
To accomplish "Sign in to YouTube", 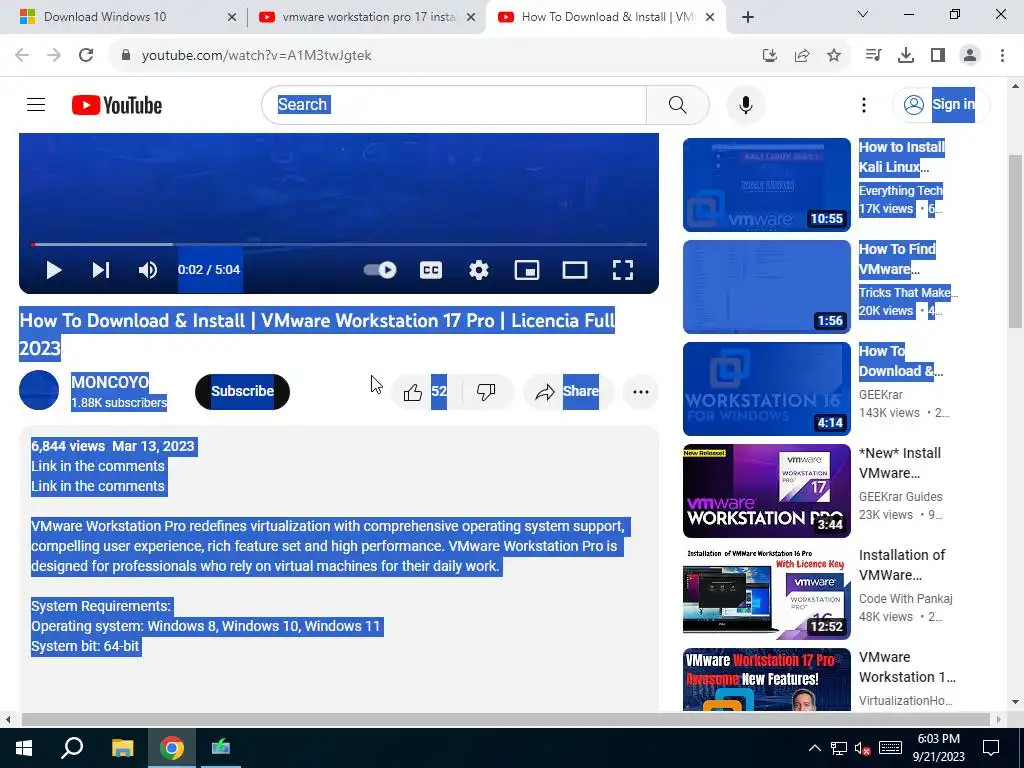I will 941,104.
